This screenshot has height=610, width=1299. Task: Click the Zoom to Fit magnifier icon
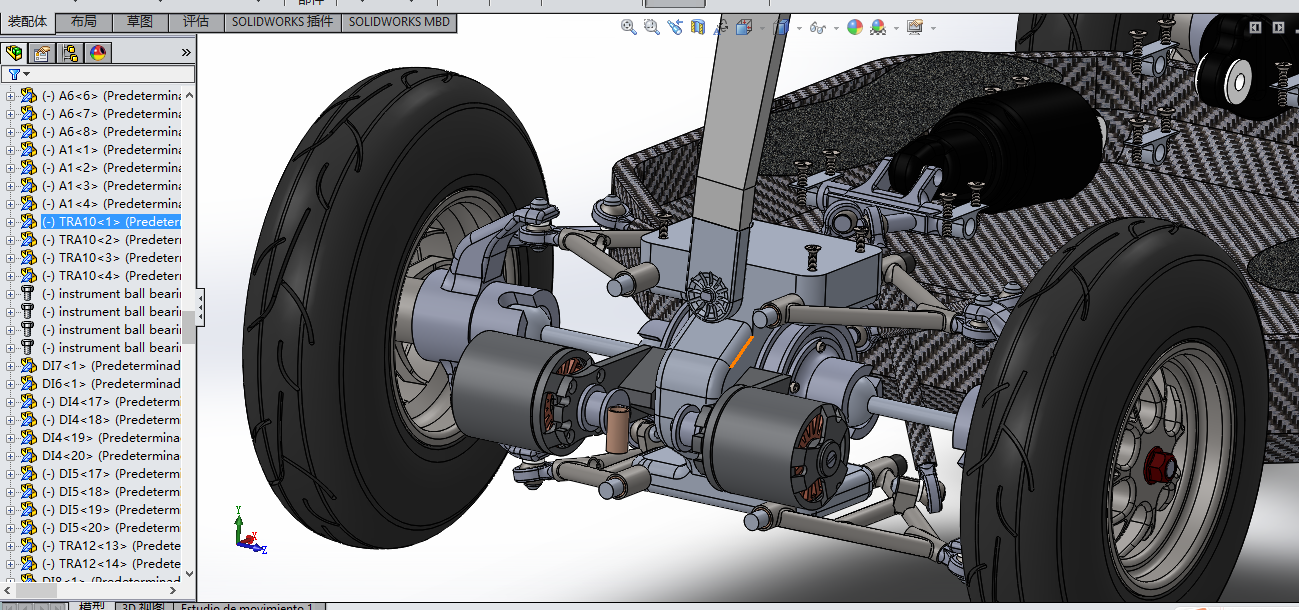[629, 28]
